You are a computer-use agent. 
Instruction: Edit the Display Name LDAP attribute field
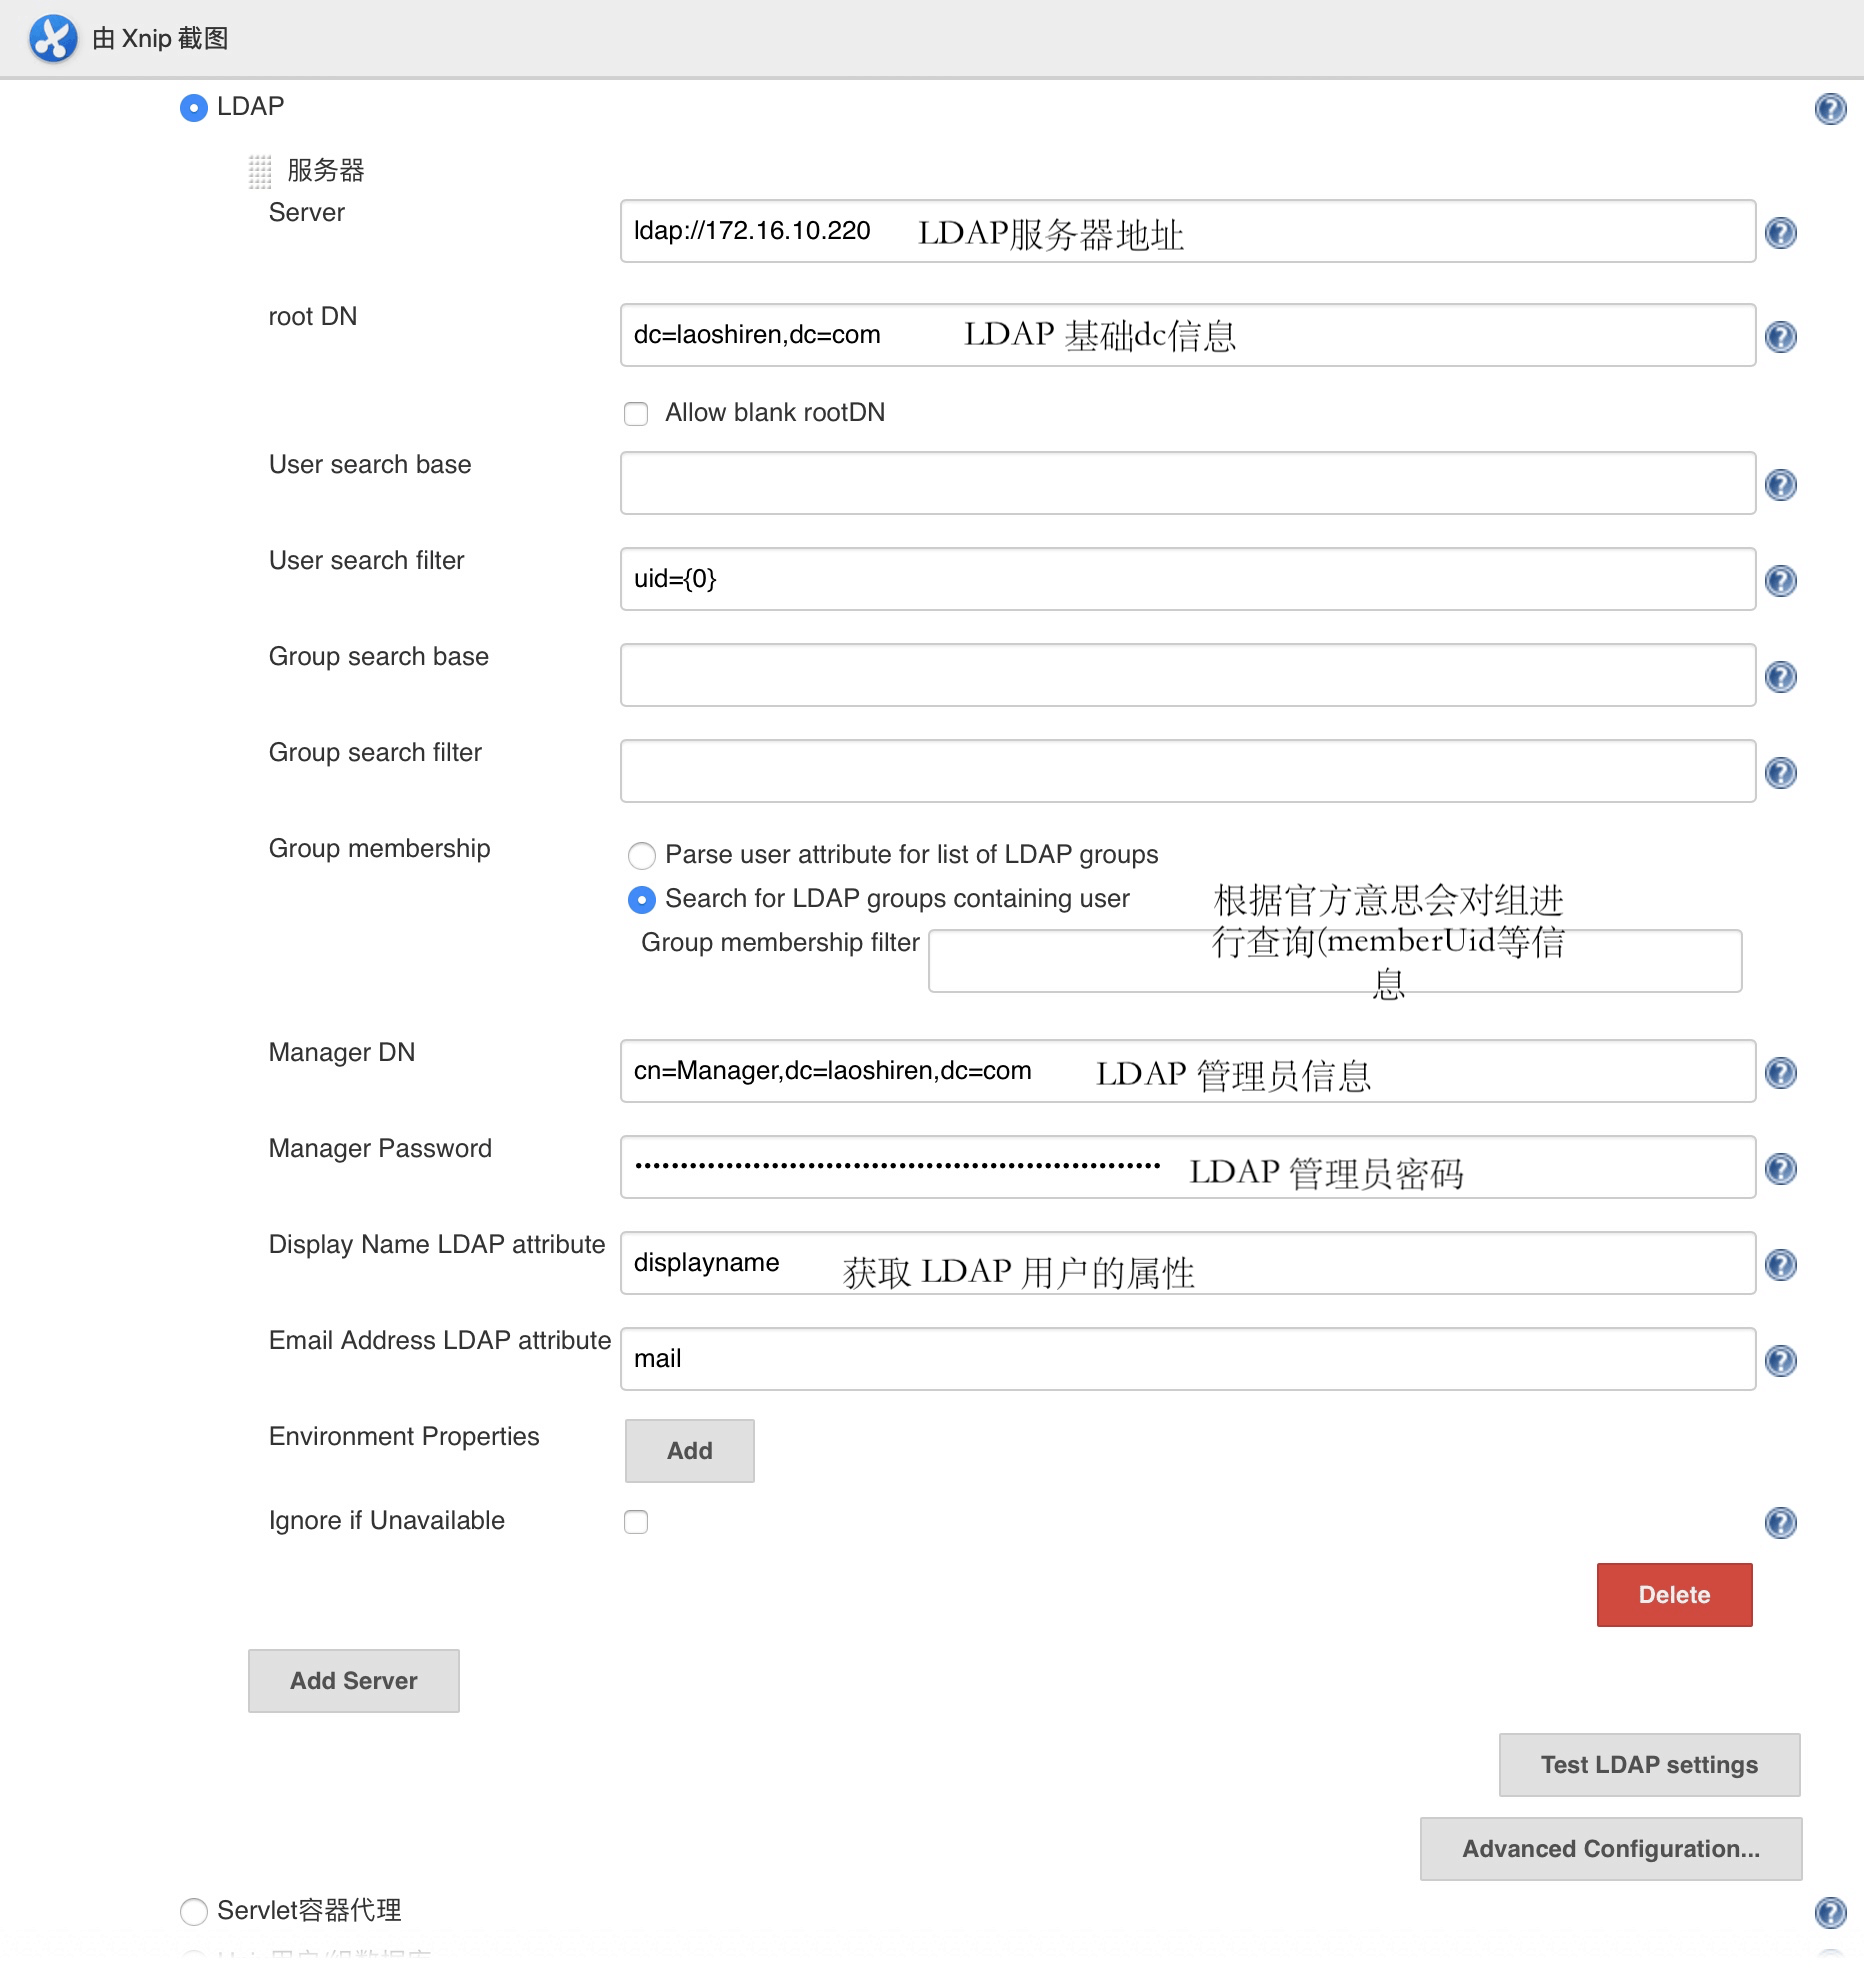pos(1188,1263)
